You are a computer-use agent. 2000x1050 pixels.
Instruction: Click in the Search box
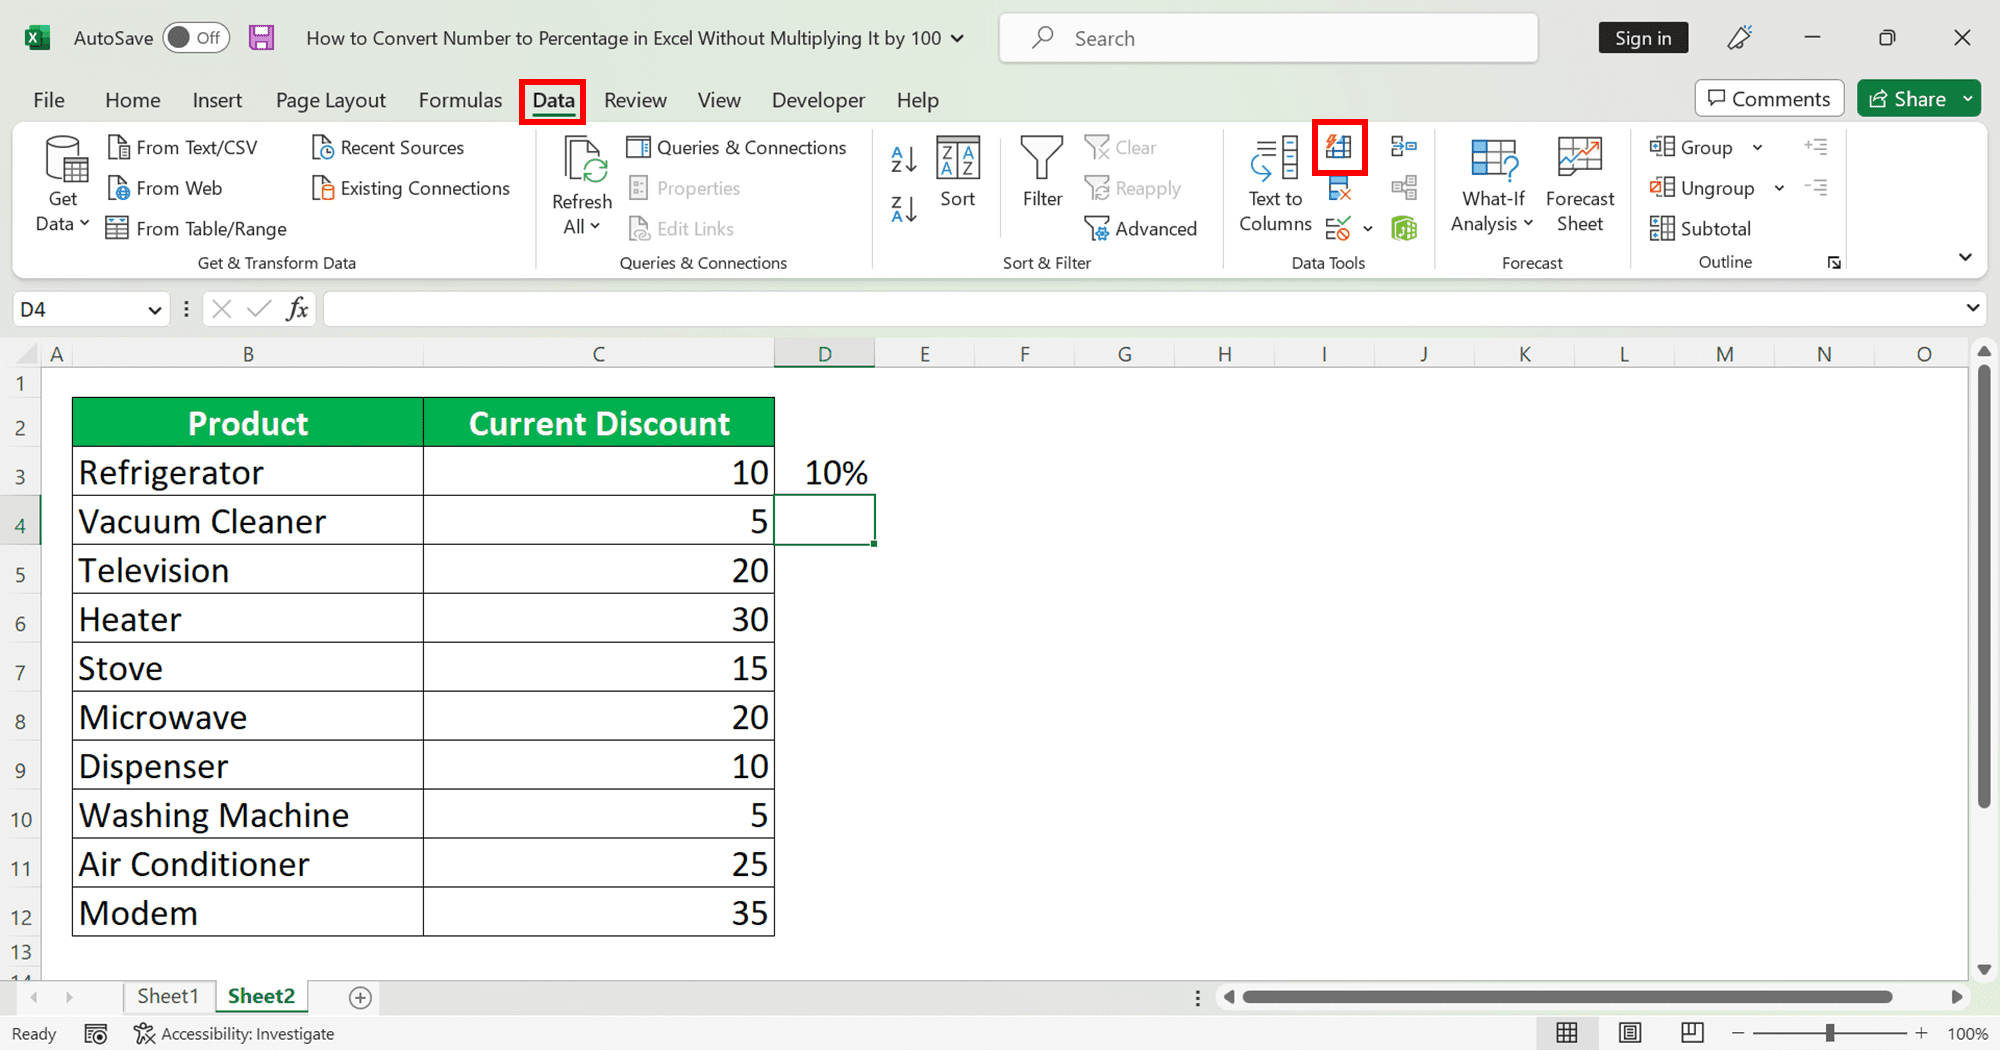click(x=1268, y=38)
